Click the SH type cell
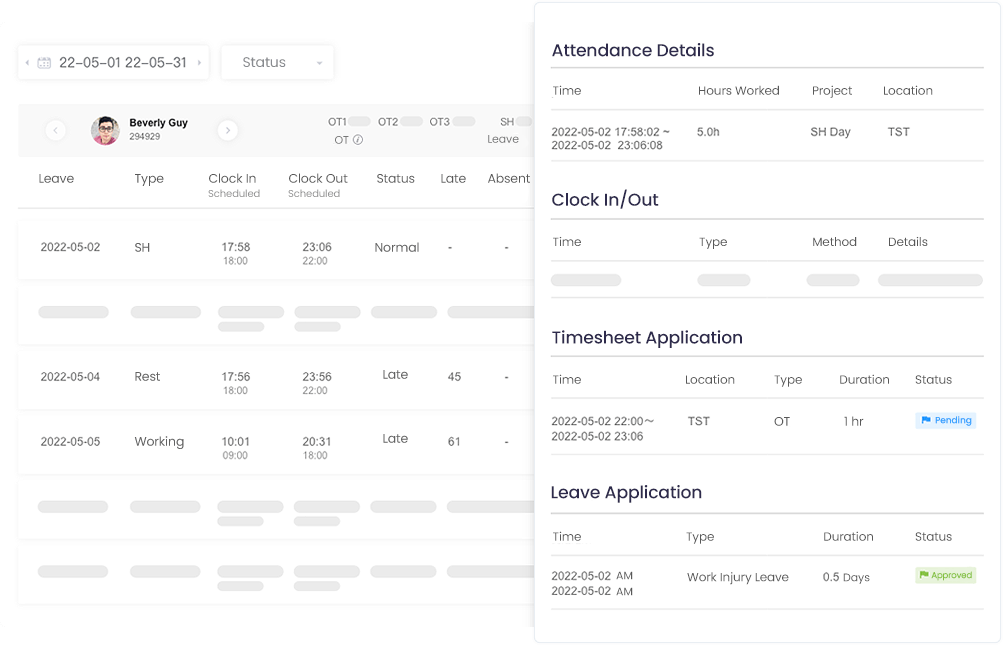Image resolution: width=1003 pixels, height=645 pixels. point(142,248)
